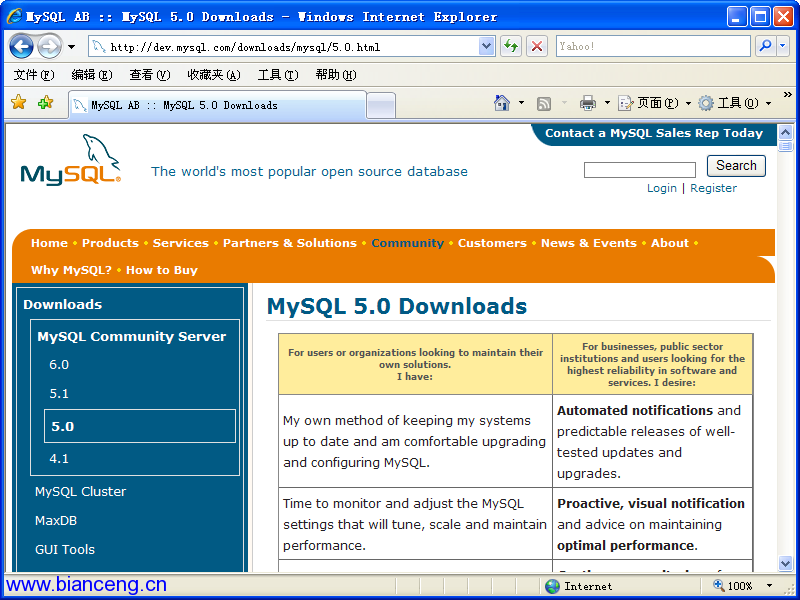Screen dimensions: 800x600
Task: Open the News & Events navigation item
Action: click(x=589, y=243)
